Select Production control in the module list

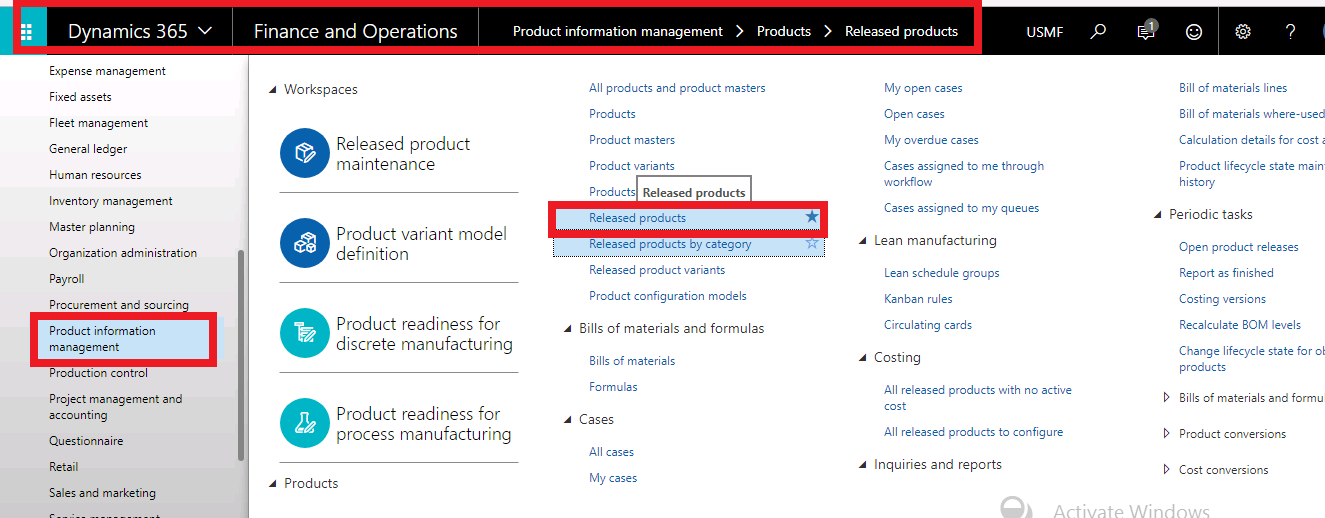[x=98, y=373]
